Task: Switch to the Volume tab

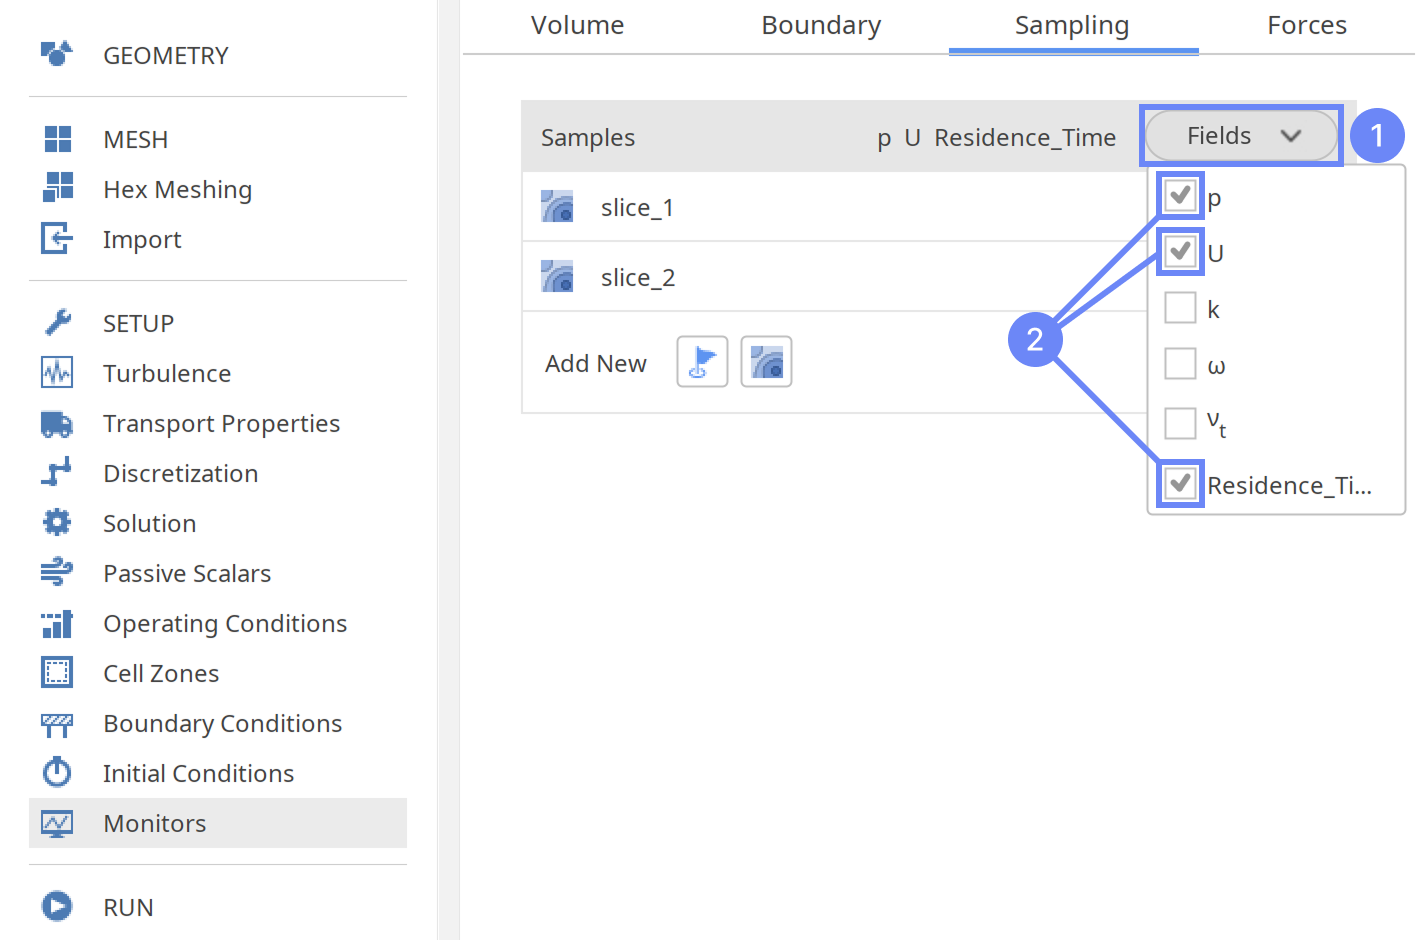Action: pyautogui.click(x=577, y=26)
